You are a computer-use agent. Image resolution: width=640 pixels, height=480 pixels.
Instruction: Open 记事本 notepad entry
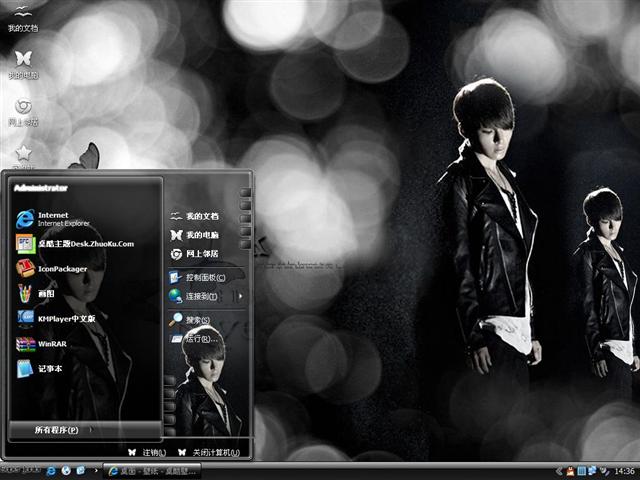[39, 369]
